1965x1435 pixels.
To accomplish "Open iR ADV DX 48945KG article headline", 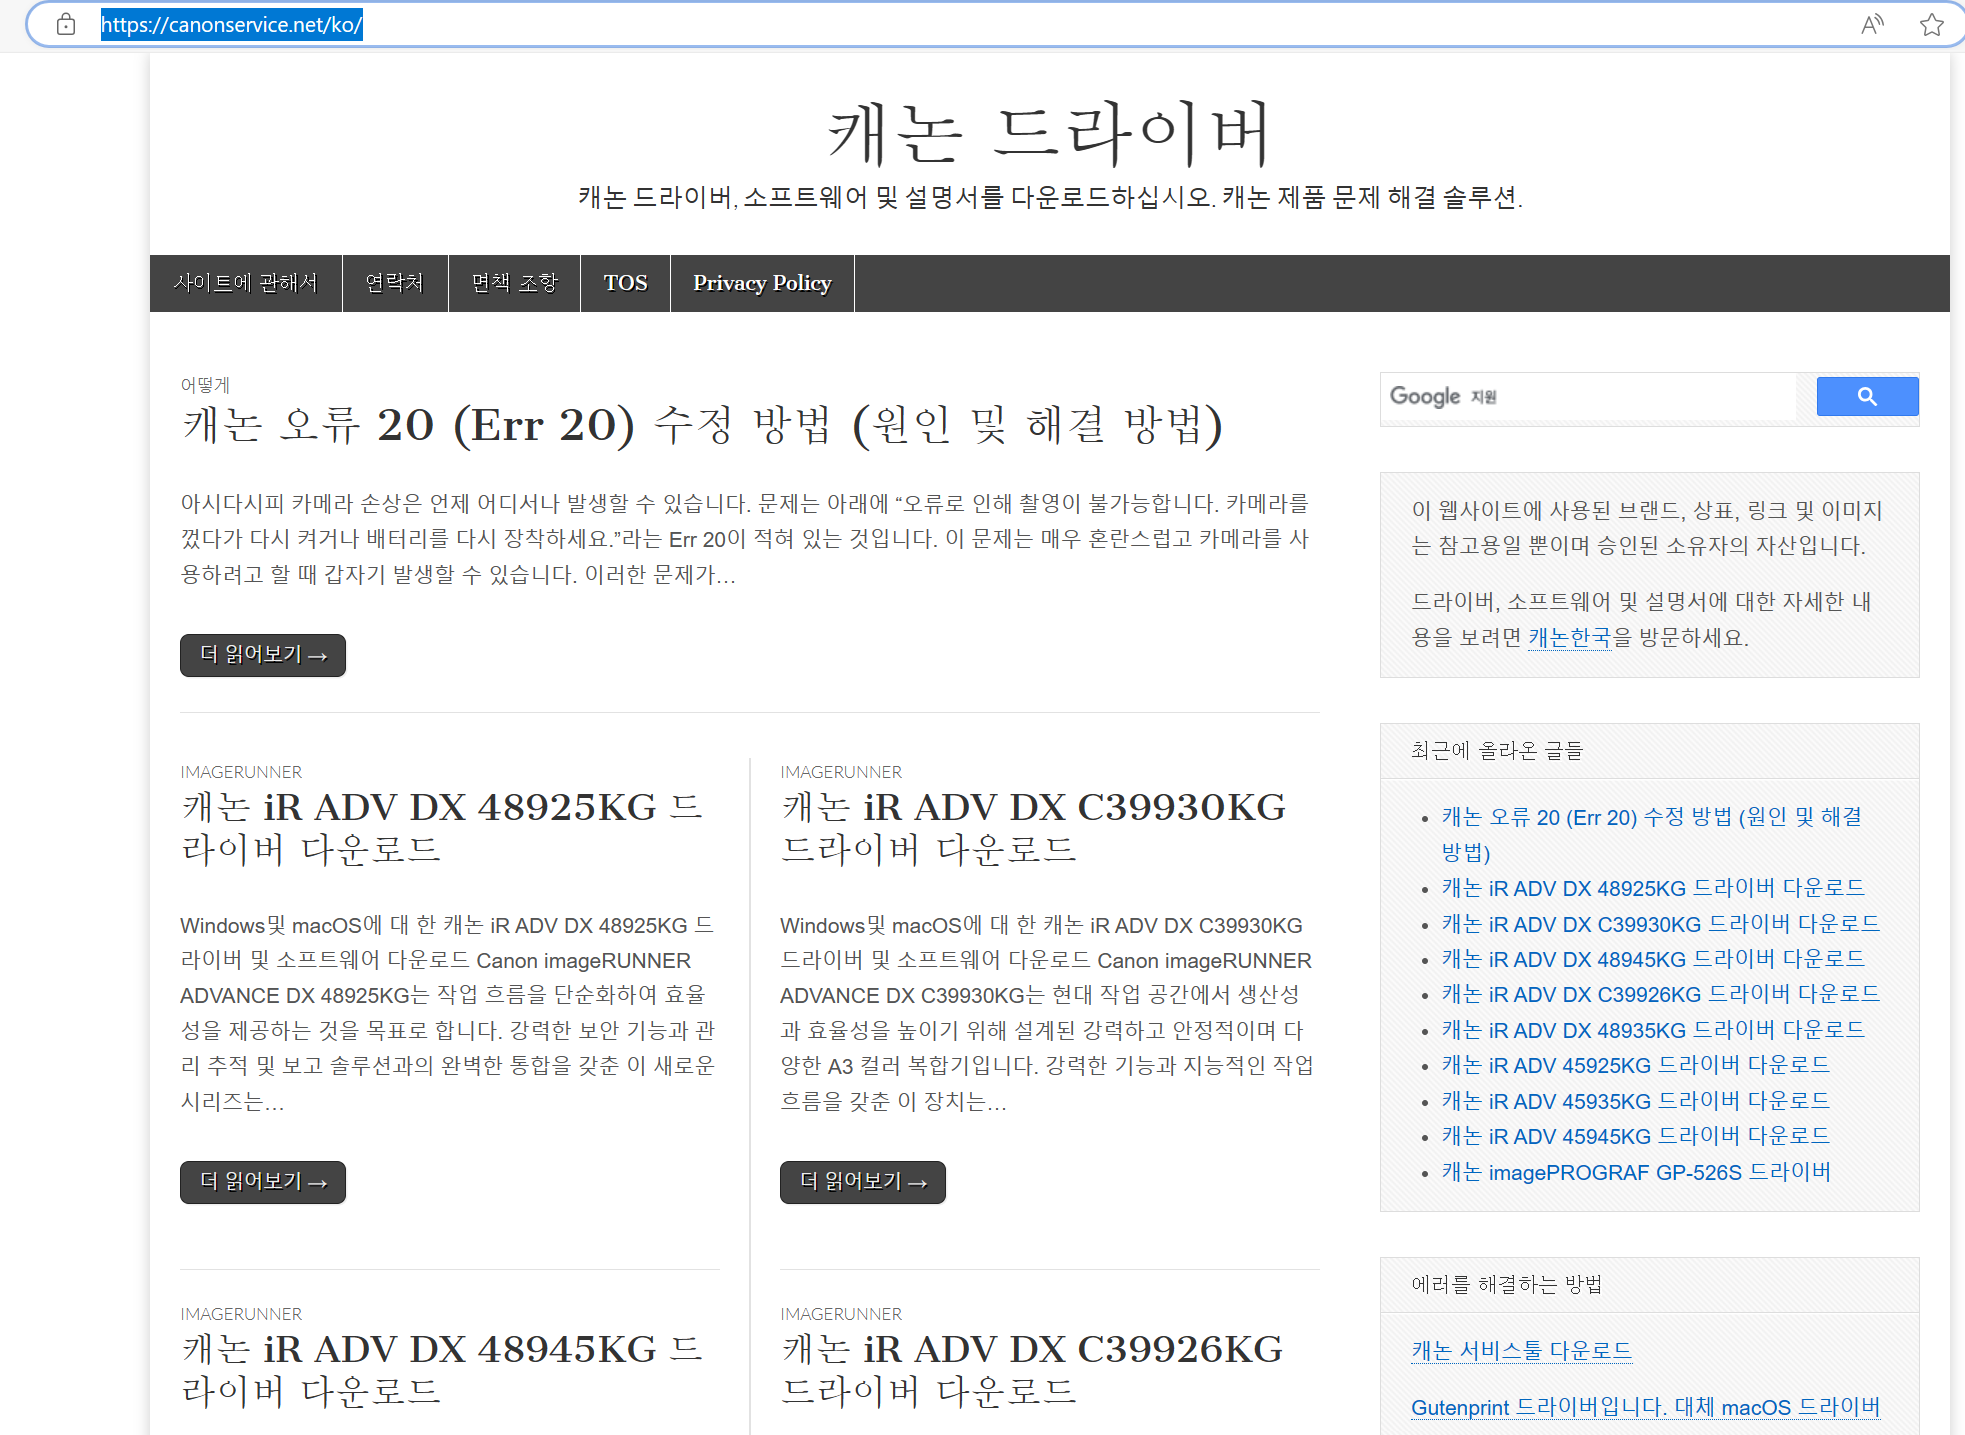I will click(442, 1370).
